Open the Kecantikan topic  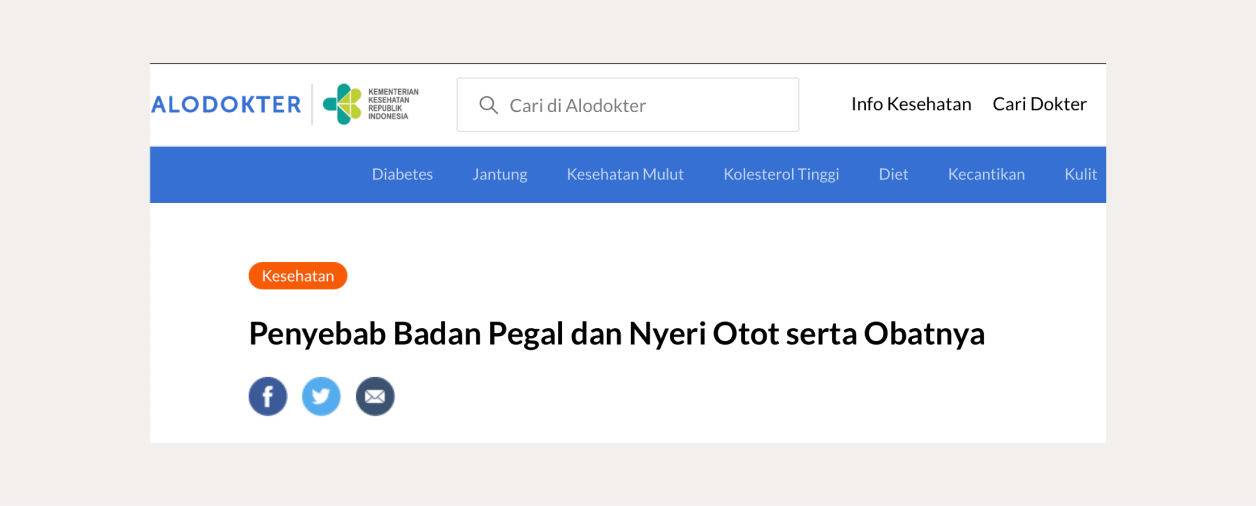pos(986,174)
